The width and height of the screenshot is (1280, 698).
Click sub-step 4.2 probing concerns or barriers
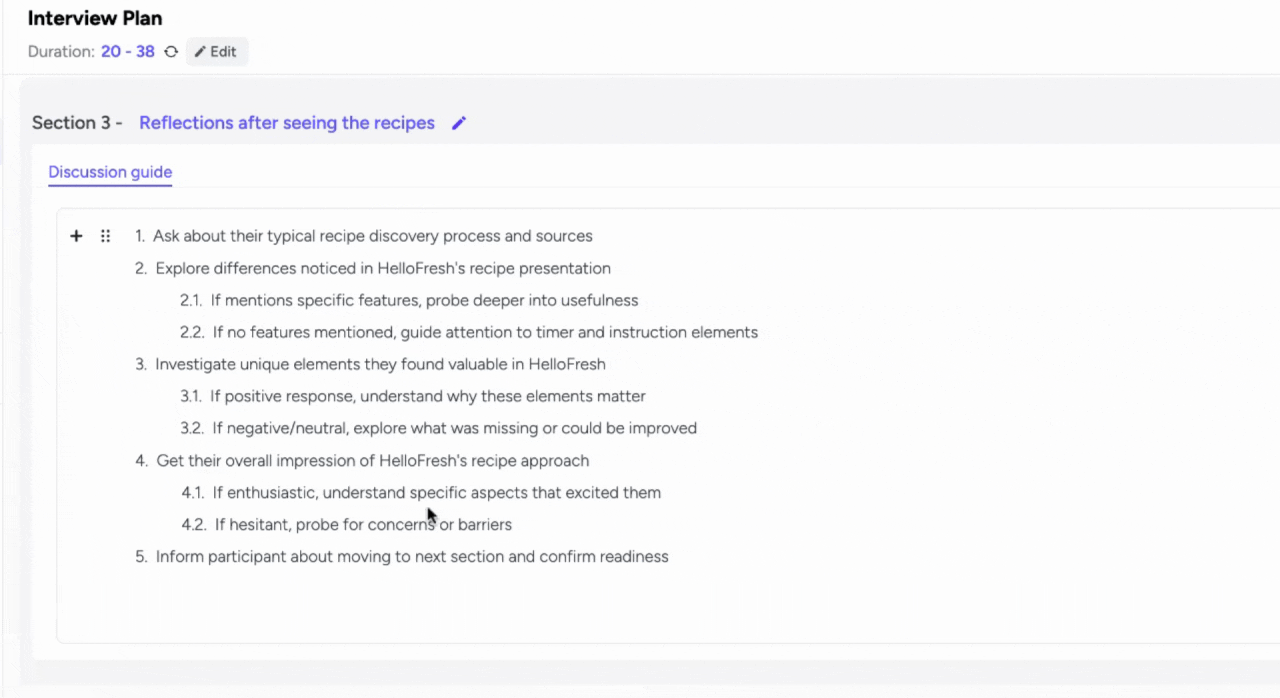click(x=362, y=524)
